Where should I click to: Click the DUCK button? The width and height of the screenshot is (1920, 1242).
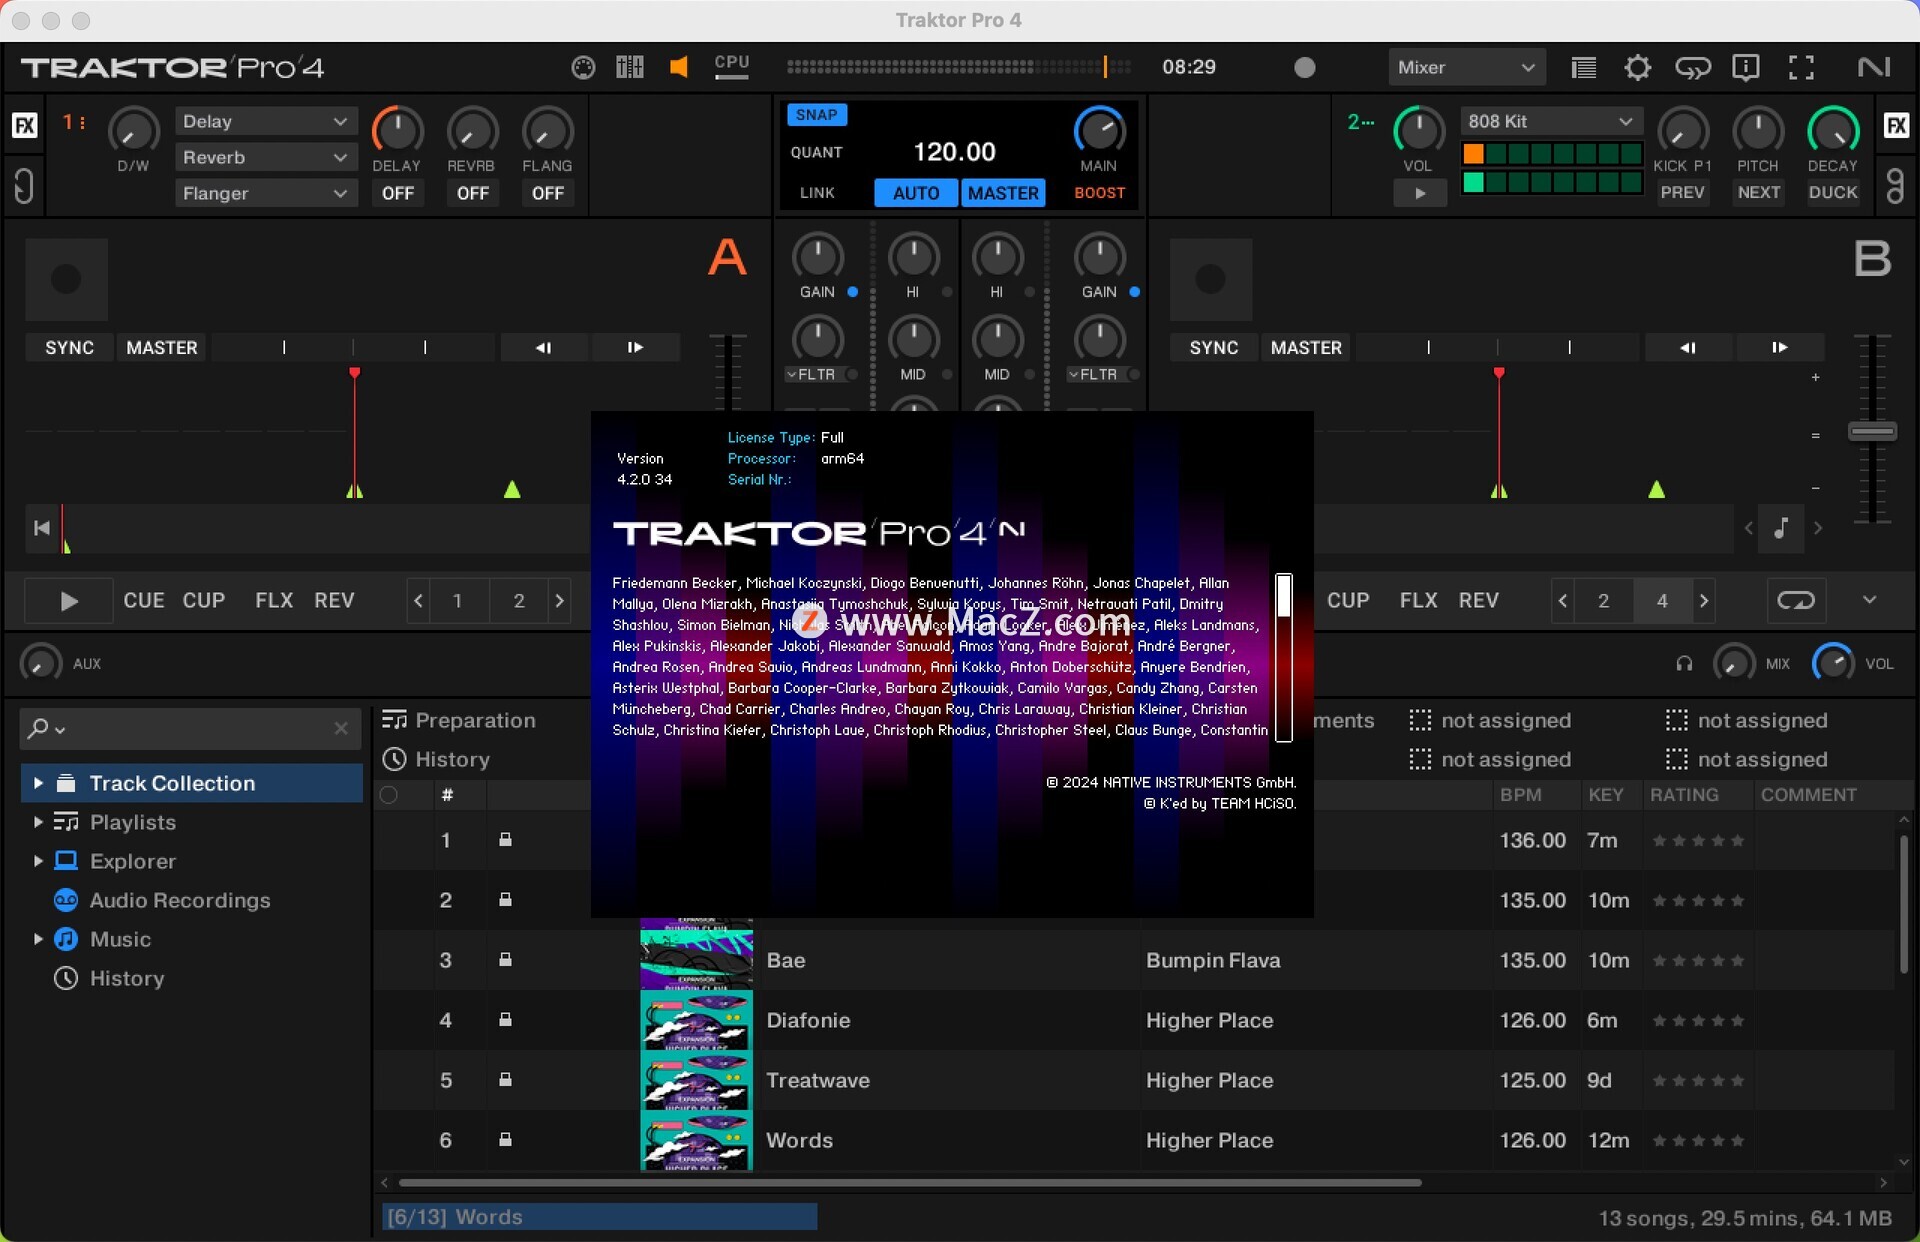click(1833, 192)
